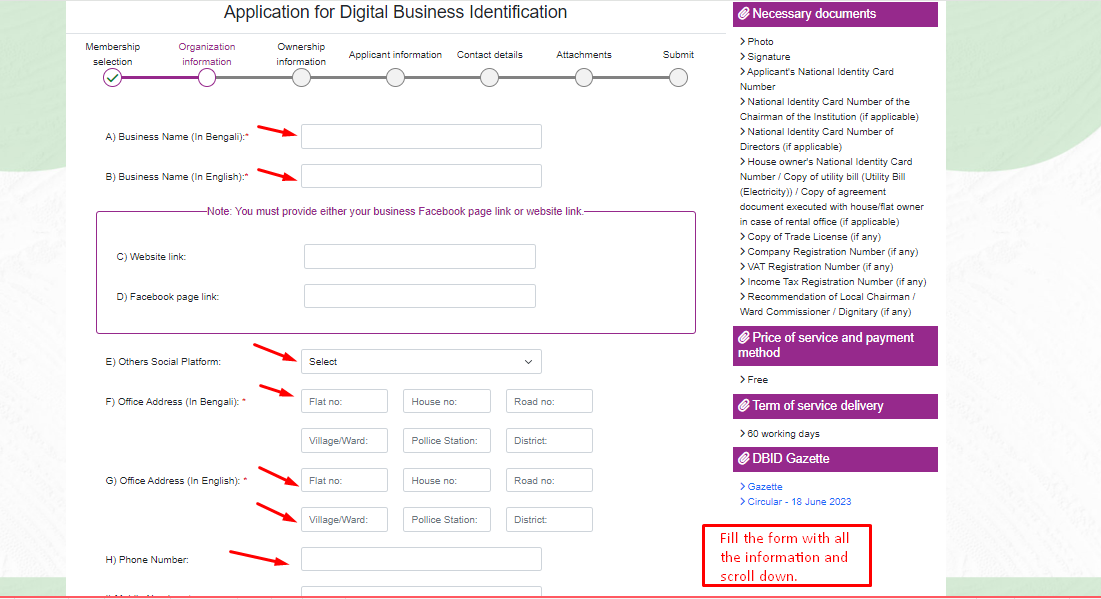Click the Submit step circle
The height and width of the screenshot is (599, 1101).
tap(678, 78)
